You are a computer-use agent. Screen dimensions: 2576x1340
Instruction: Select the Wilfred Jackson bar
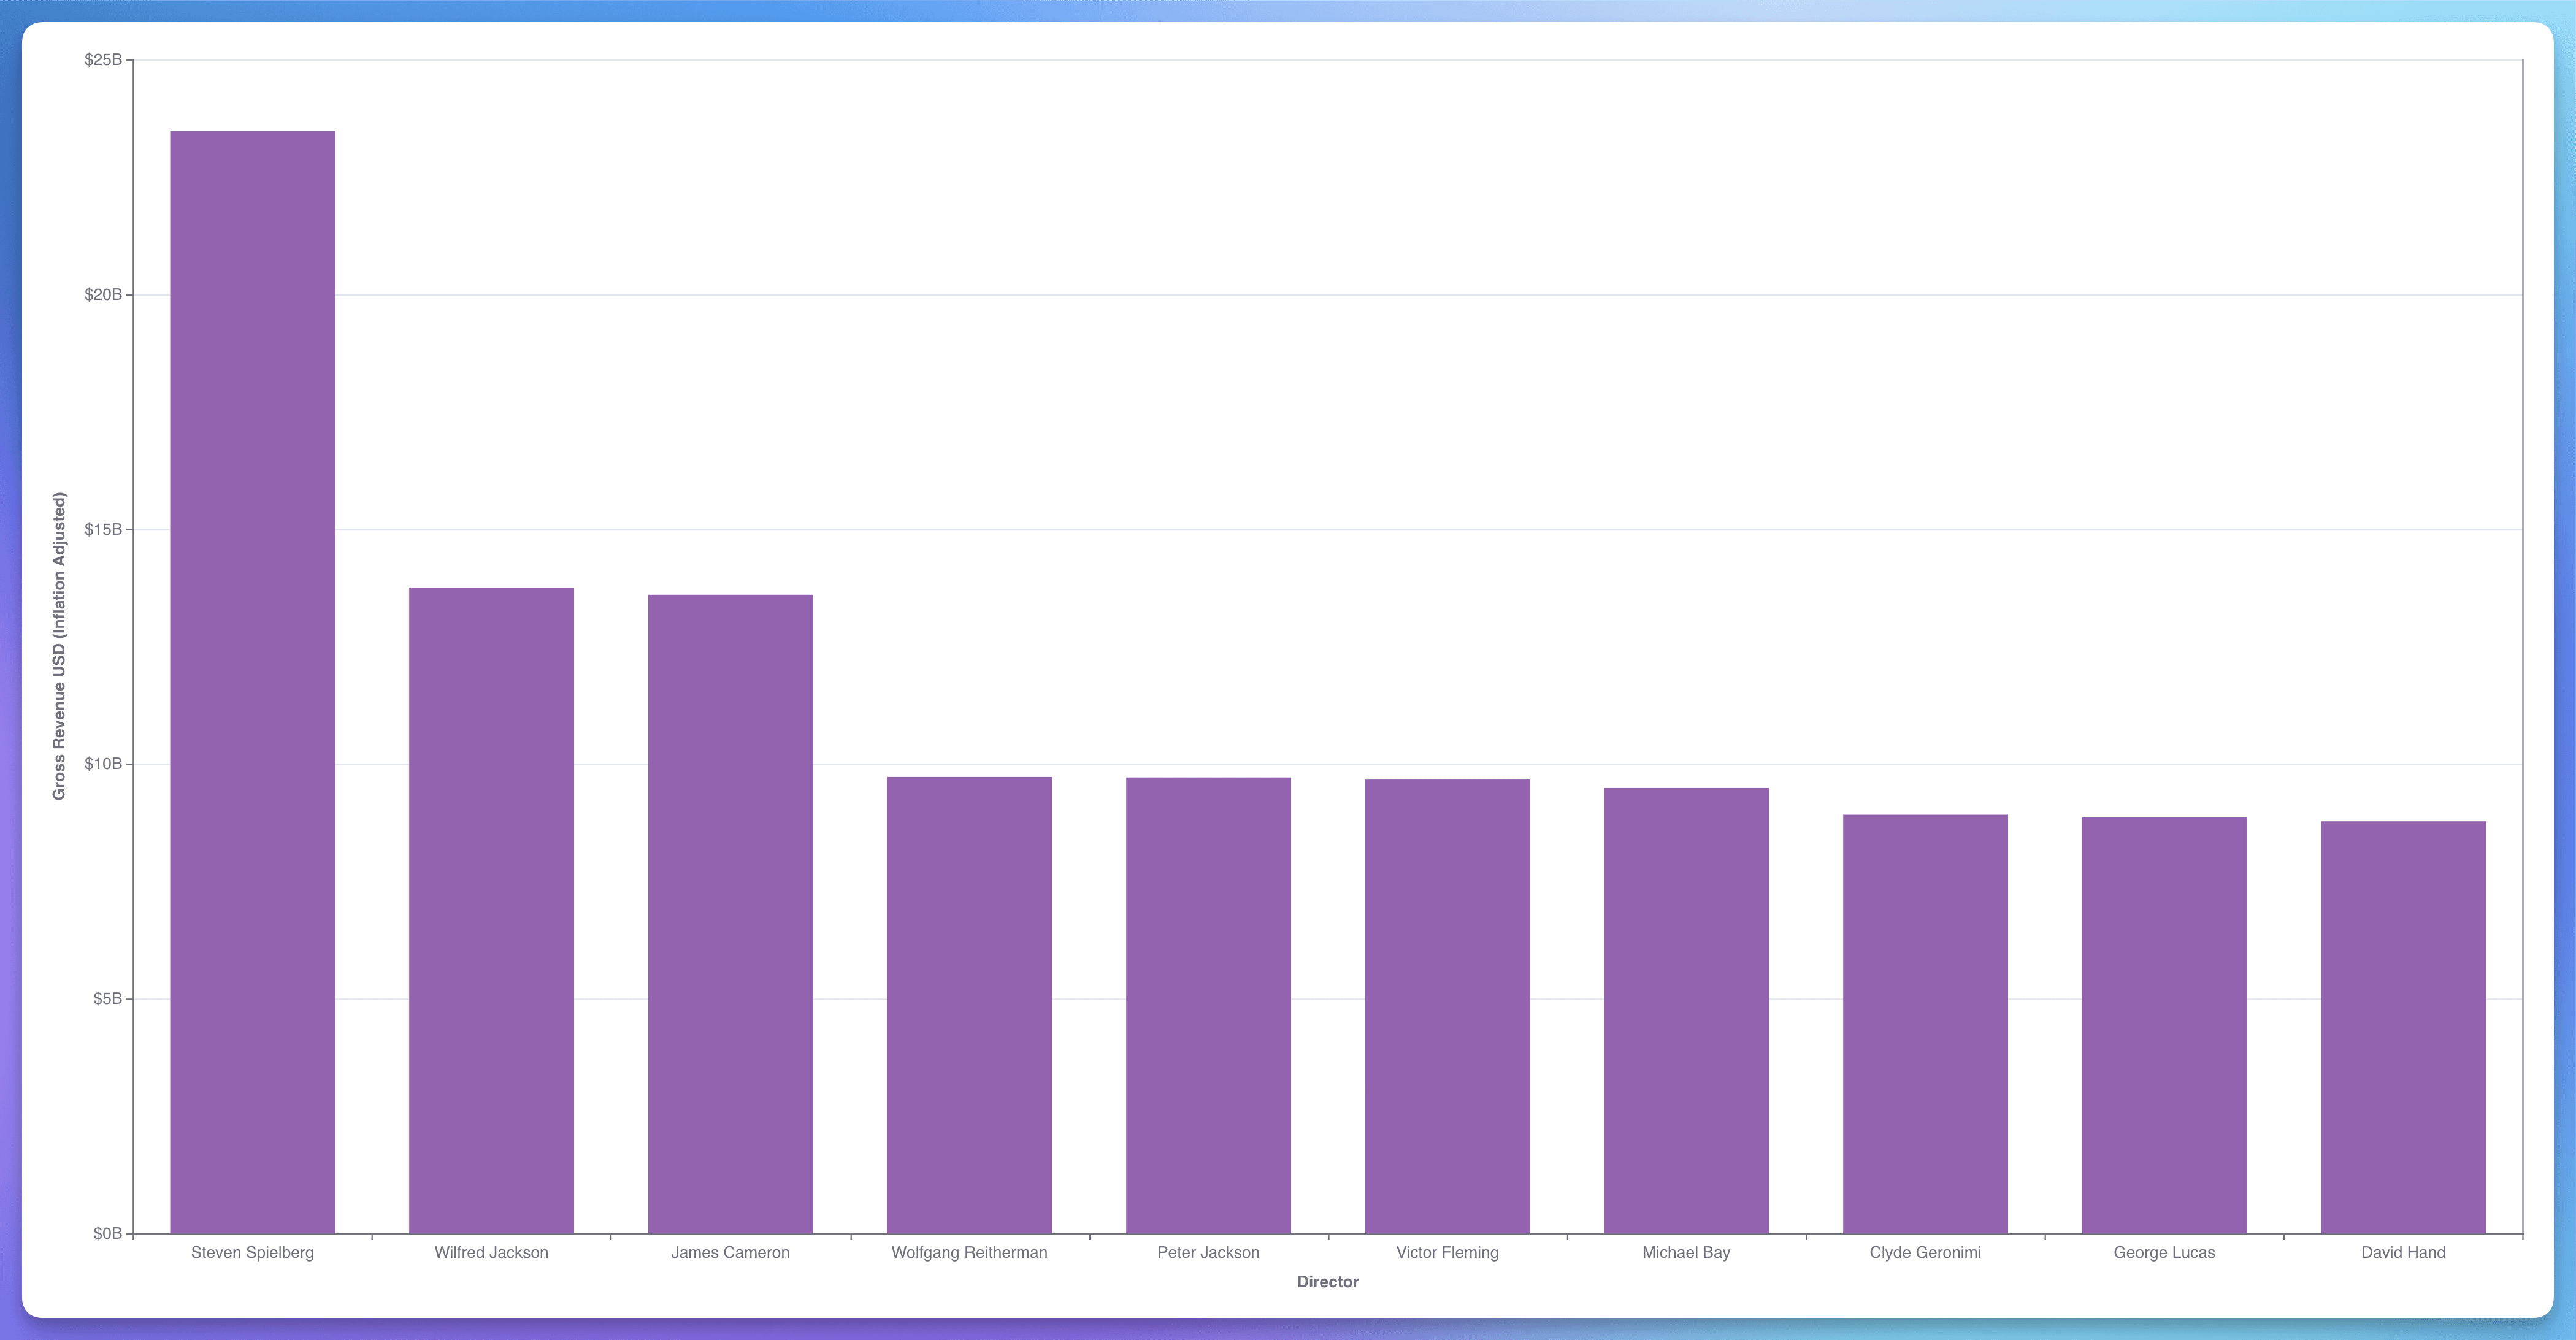(491, 911)
